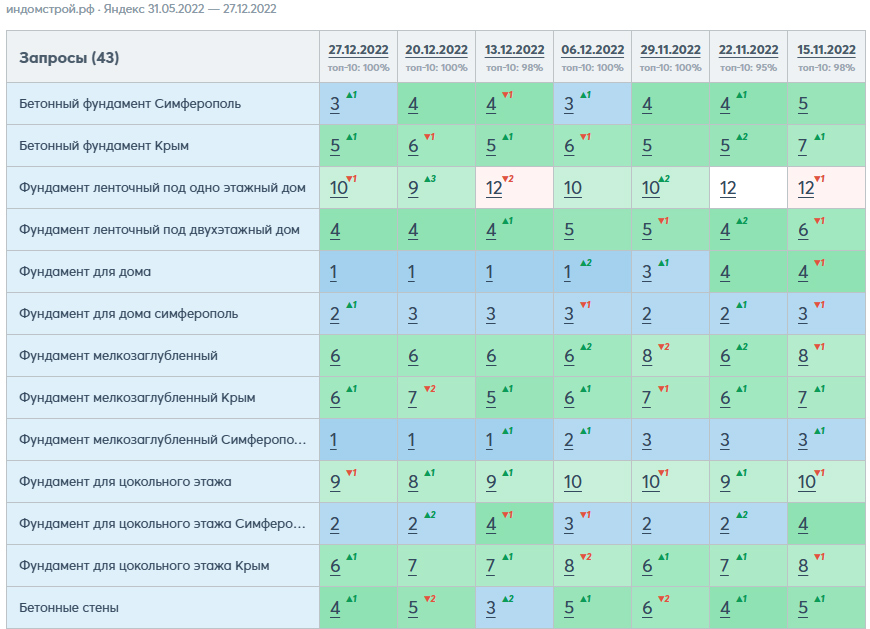Open the 20.12.2022 date column header
Image resolution: width=870 pixels, height=629 pixels.
click(436, 50)
